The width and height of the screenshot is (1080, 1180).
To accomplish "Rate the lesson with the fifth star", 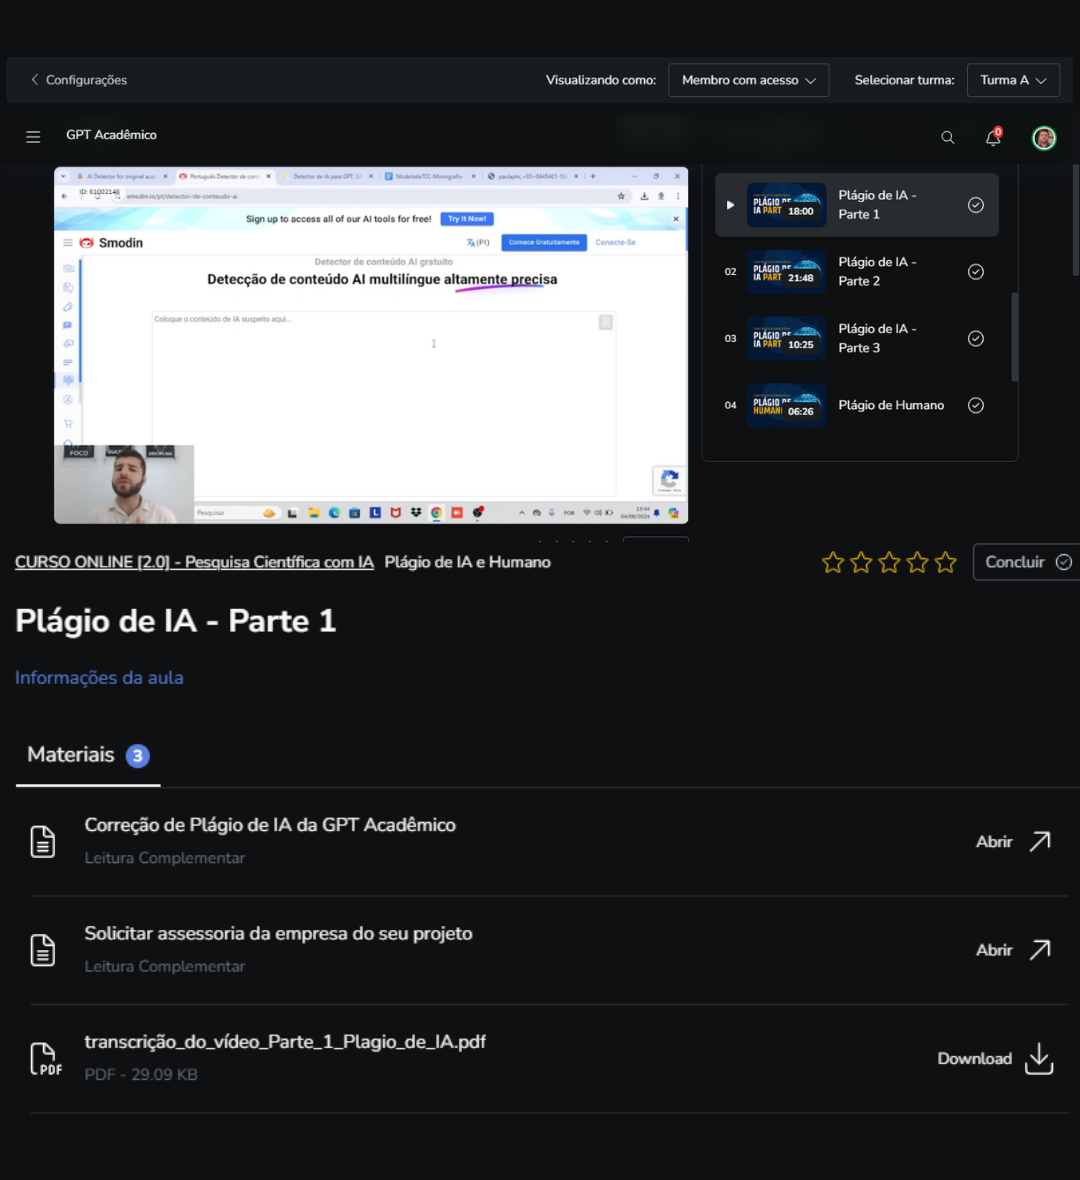I will pyautogui.click(x=945, y=563).
